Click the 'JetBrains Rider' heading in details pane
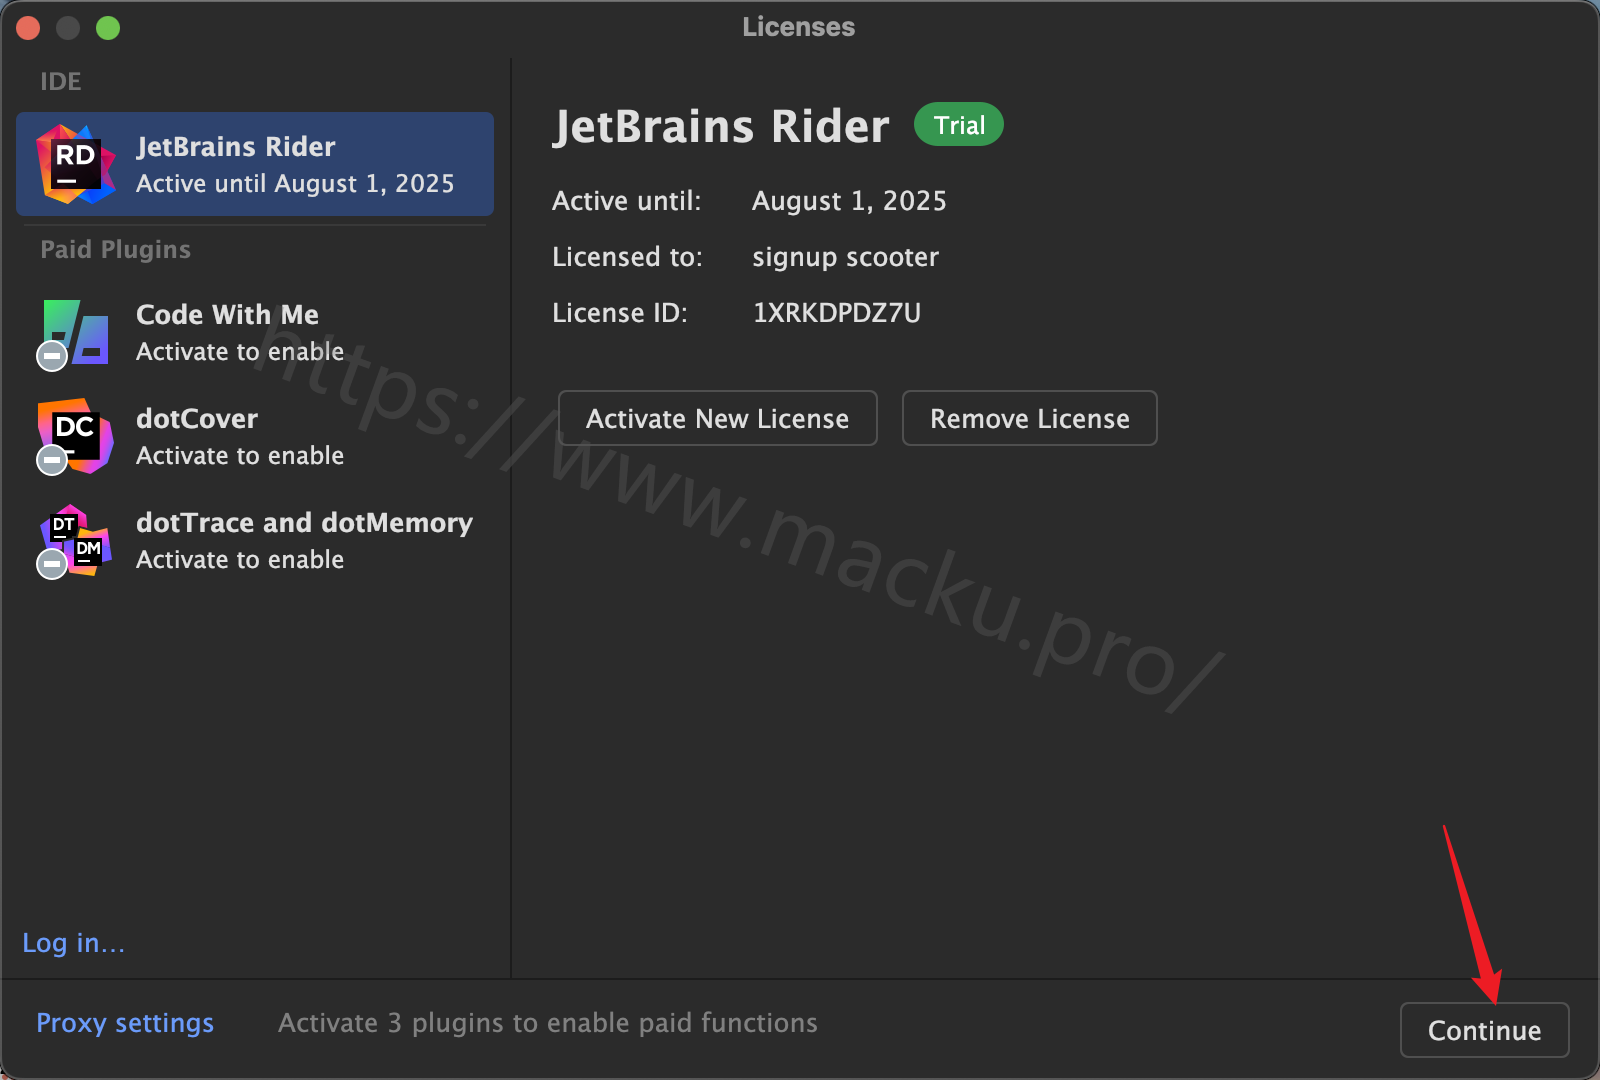The width and height of the screenshot is (1600, 1080). click(x=721, y=127)
